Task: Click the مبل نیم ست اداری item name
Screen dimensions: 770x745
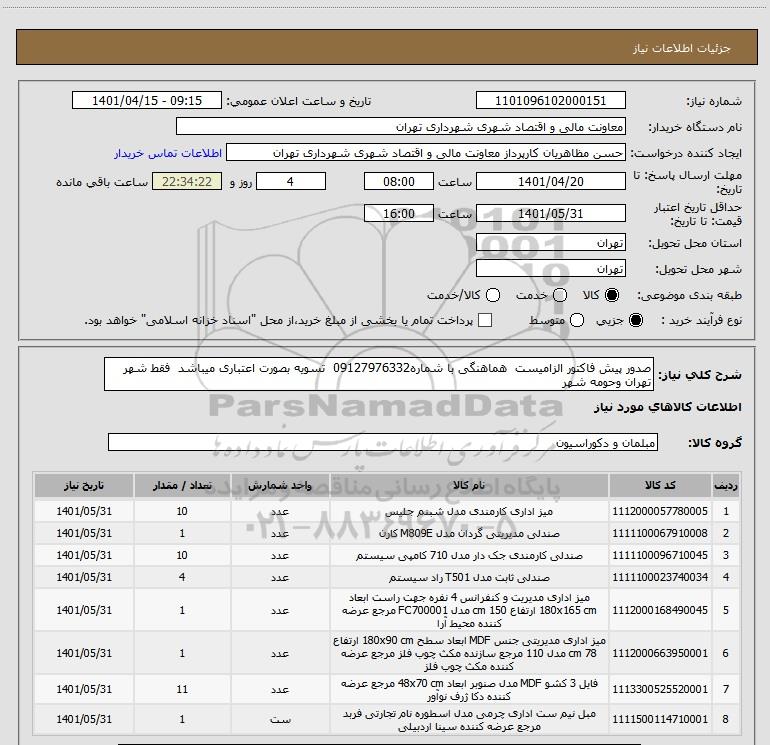Action: tap(469, 719)
